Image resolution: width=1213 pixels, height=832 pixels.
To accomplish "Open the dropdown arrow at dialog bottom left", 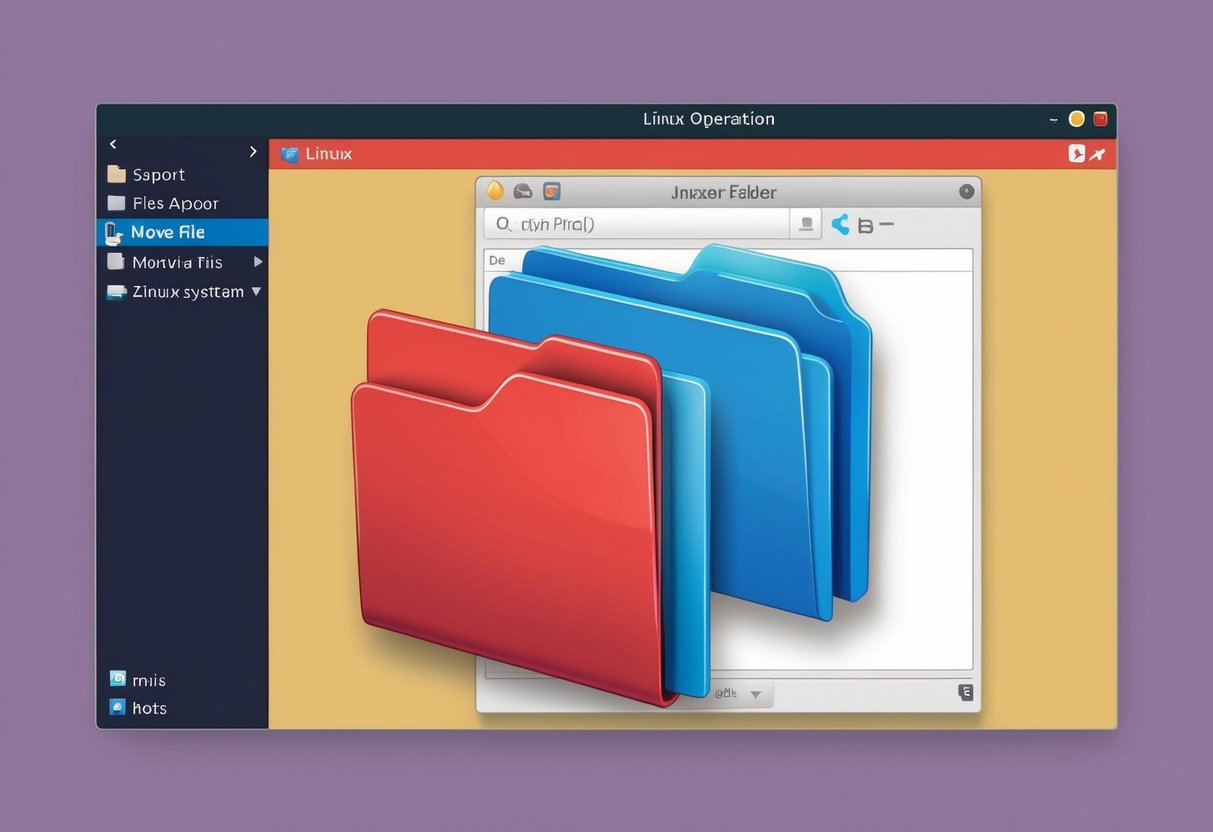I will [x=755, y=693].
